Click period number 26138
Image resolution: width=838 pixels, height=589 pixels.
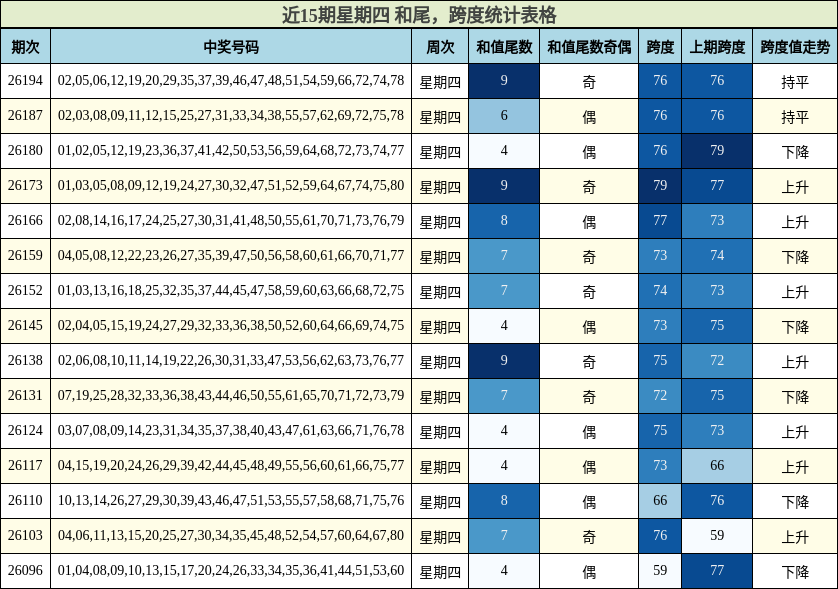[x=25, y=361]
